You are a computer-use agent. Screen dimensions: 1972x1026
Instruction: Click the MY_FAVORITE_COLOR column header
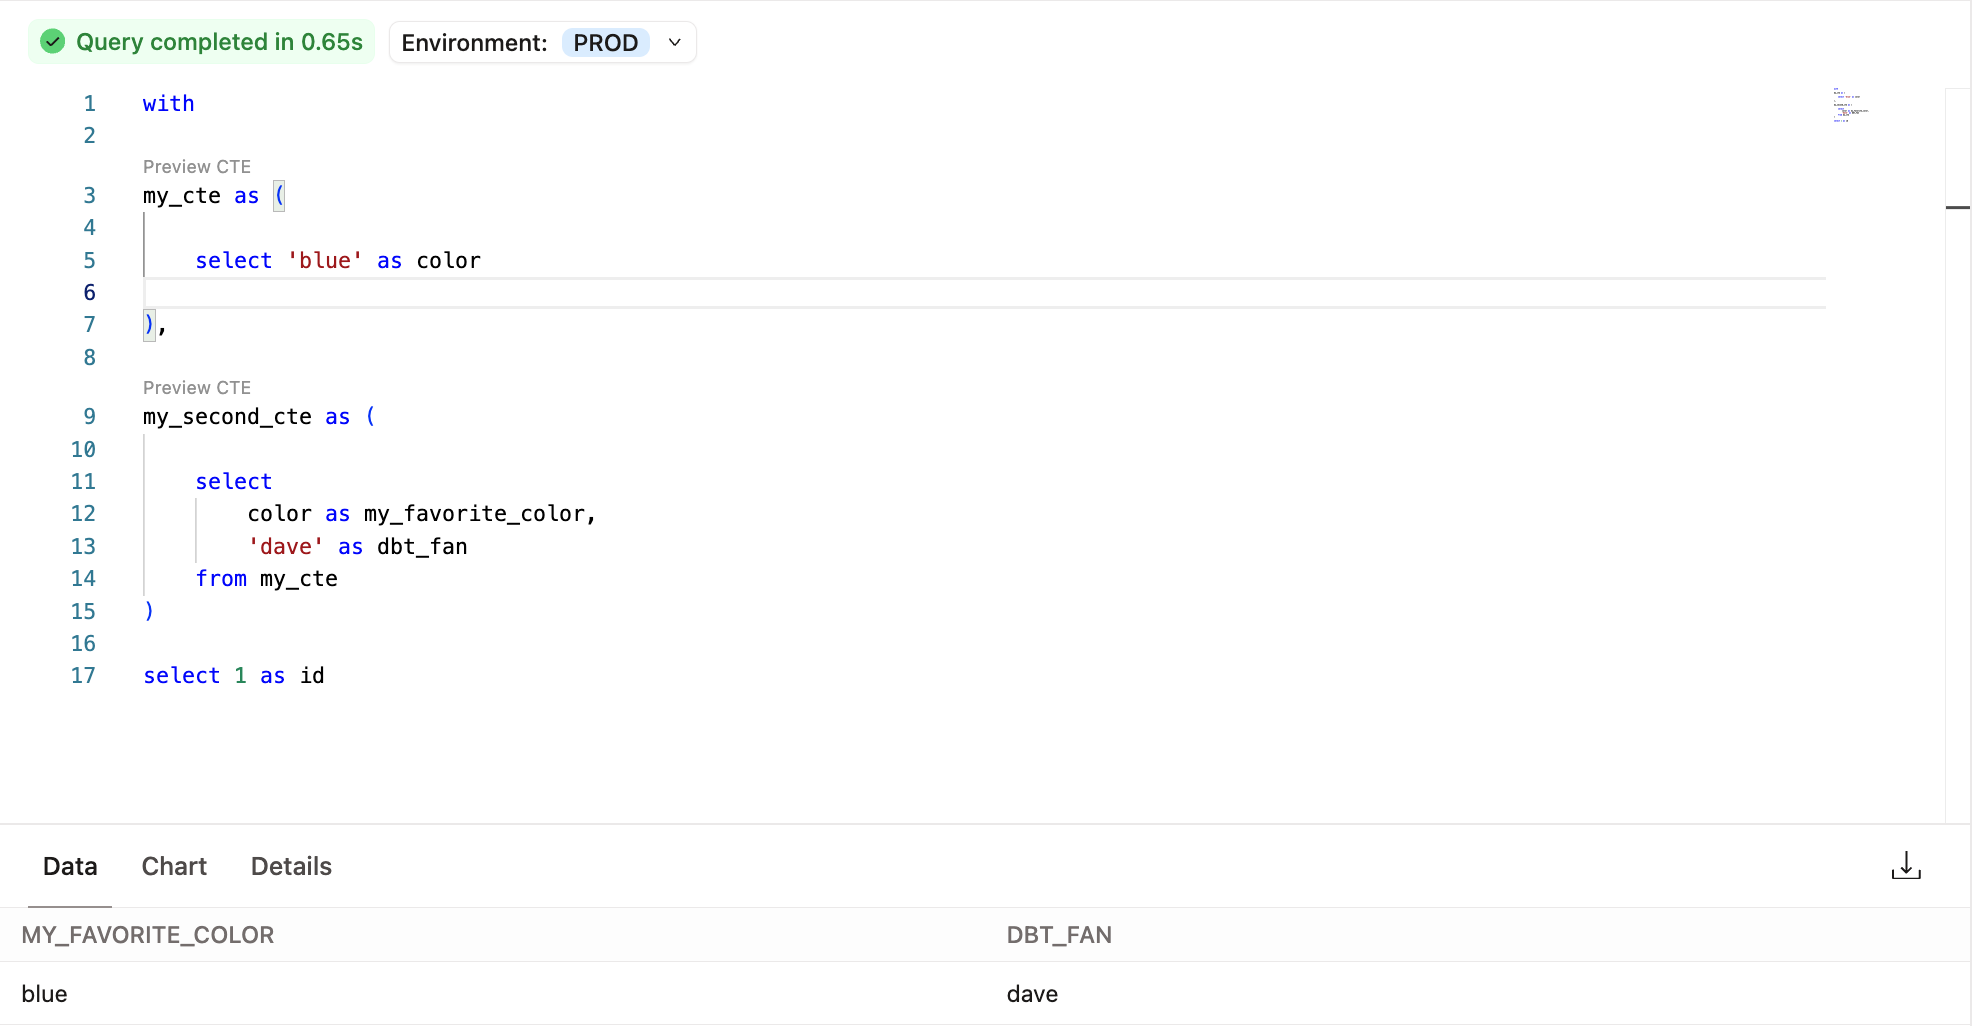(147, 935)
